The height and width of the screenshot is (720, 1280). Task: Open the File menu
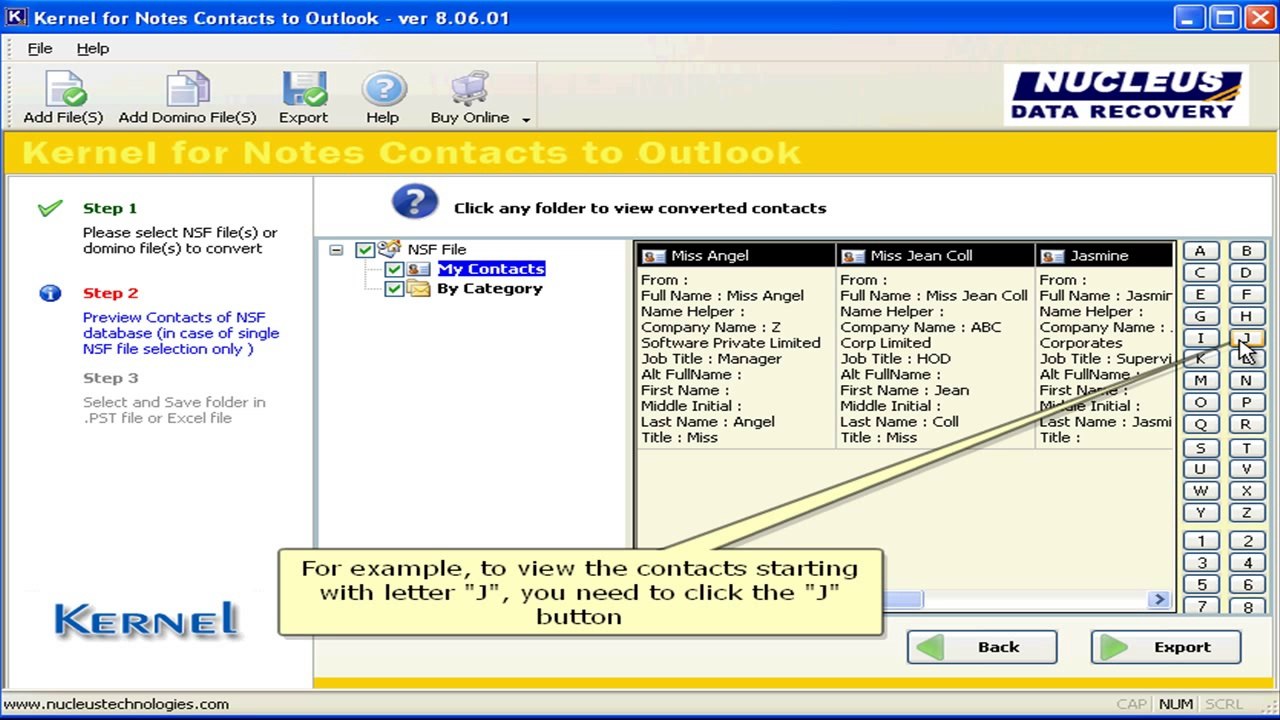point(40,48)
